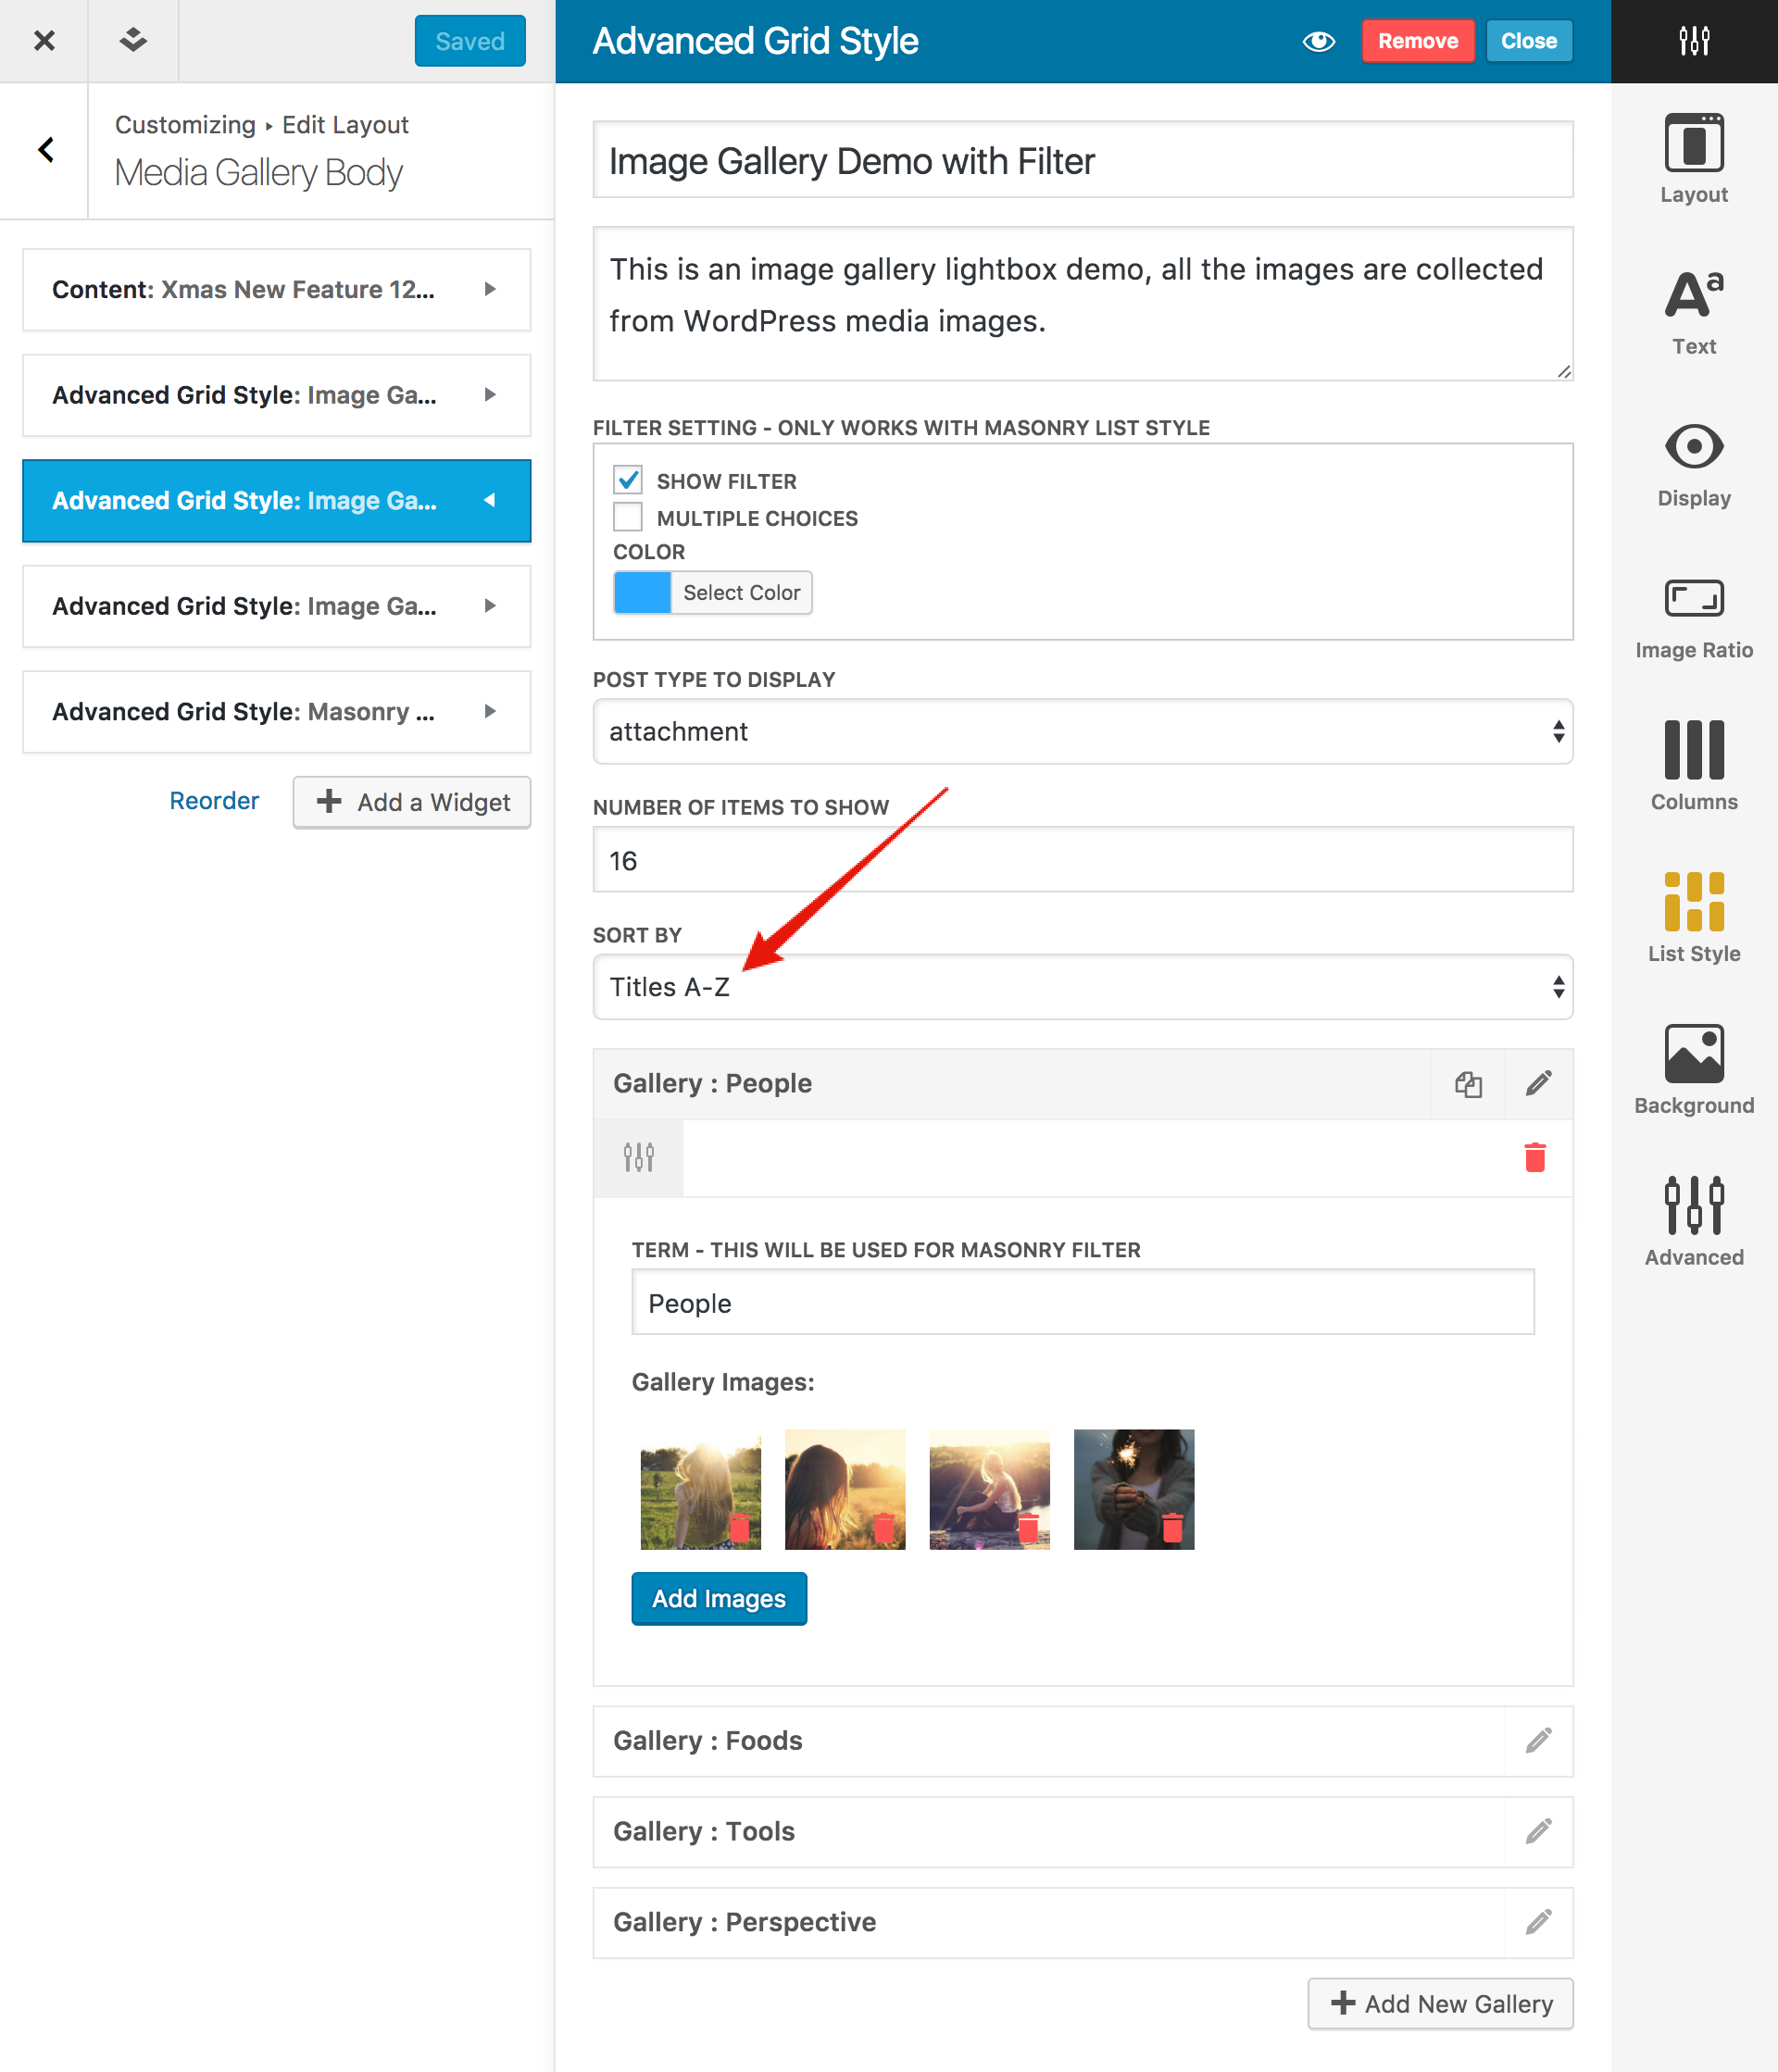Edit Gallery : Foods with the pencil icon
Image resolution: width=1778 pixels, height=2072 pixels.
(1539, 1741)
